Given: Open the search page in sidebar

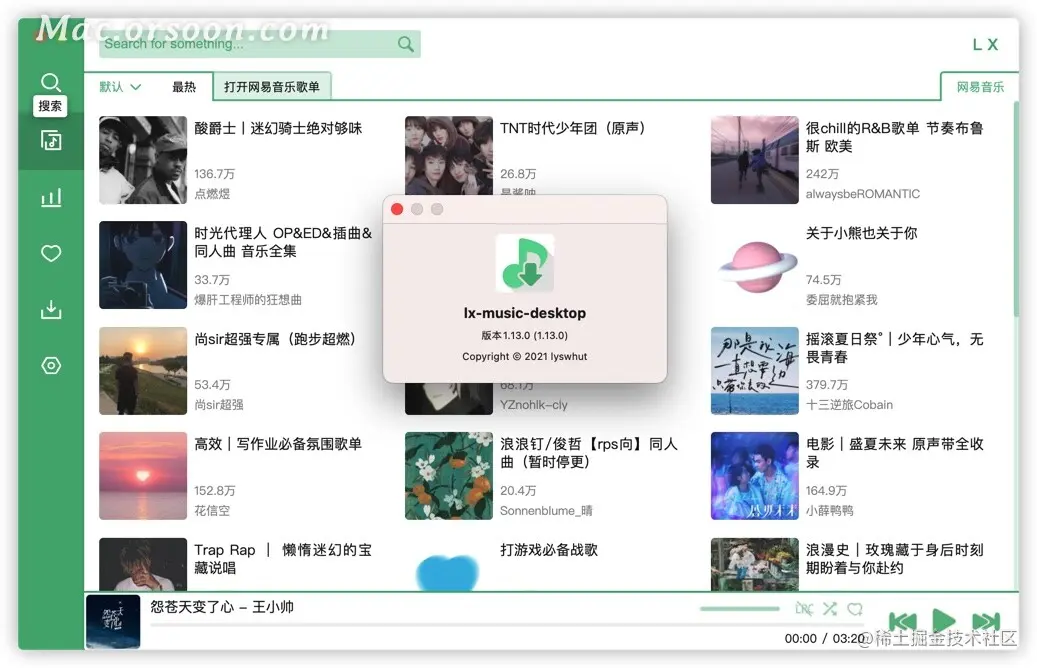Looking at the screenshot, I should [x=51, y=82].
